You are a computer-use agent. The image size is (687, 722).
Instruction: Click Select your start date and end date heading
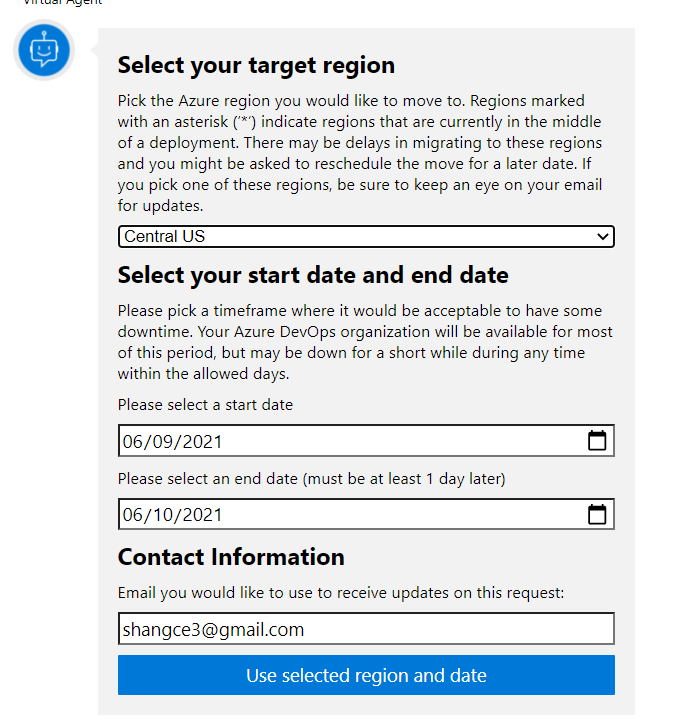click(x=313, y=275)
